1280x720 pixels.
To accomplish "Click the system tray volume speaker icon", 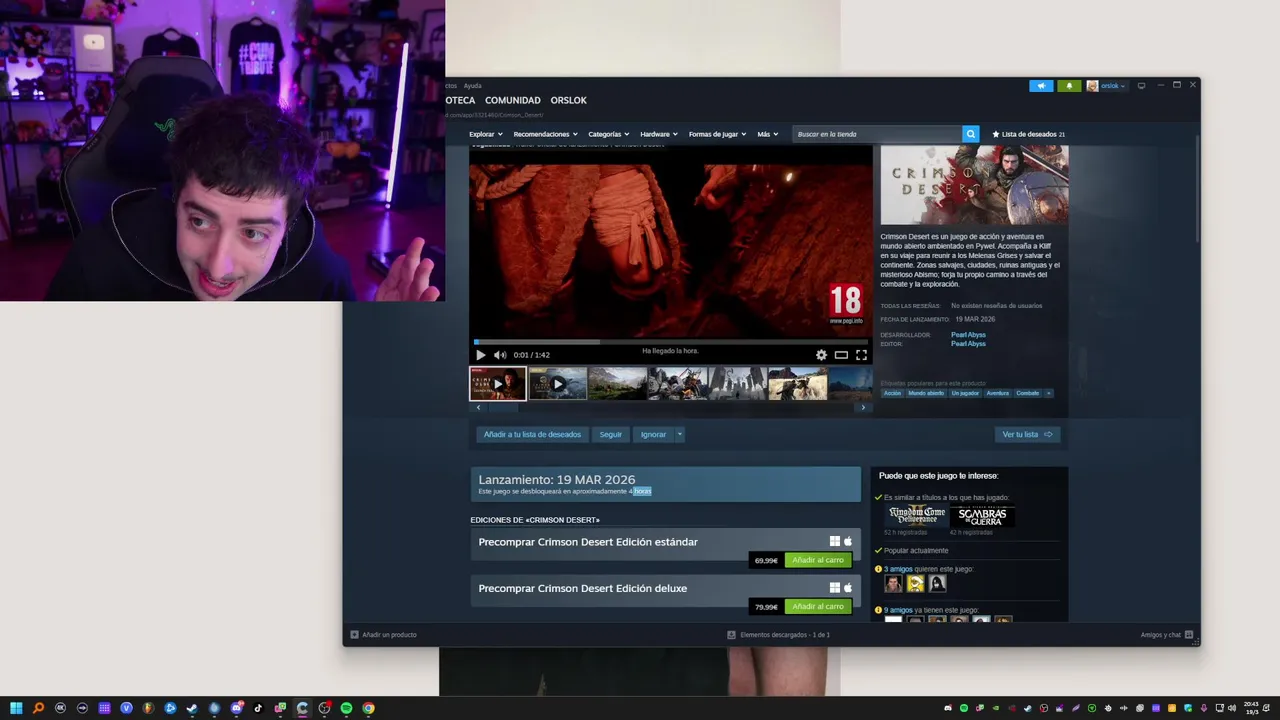I will (x=1232, y=708).
